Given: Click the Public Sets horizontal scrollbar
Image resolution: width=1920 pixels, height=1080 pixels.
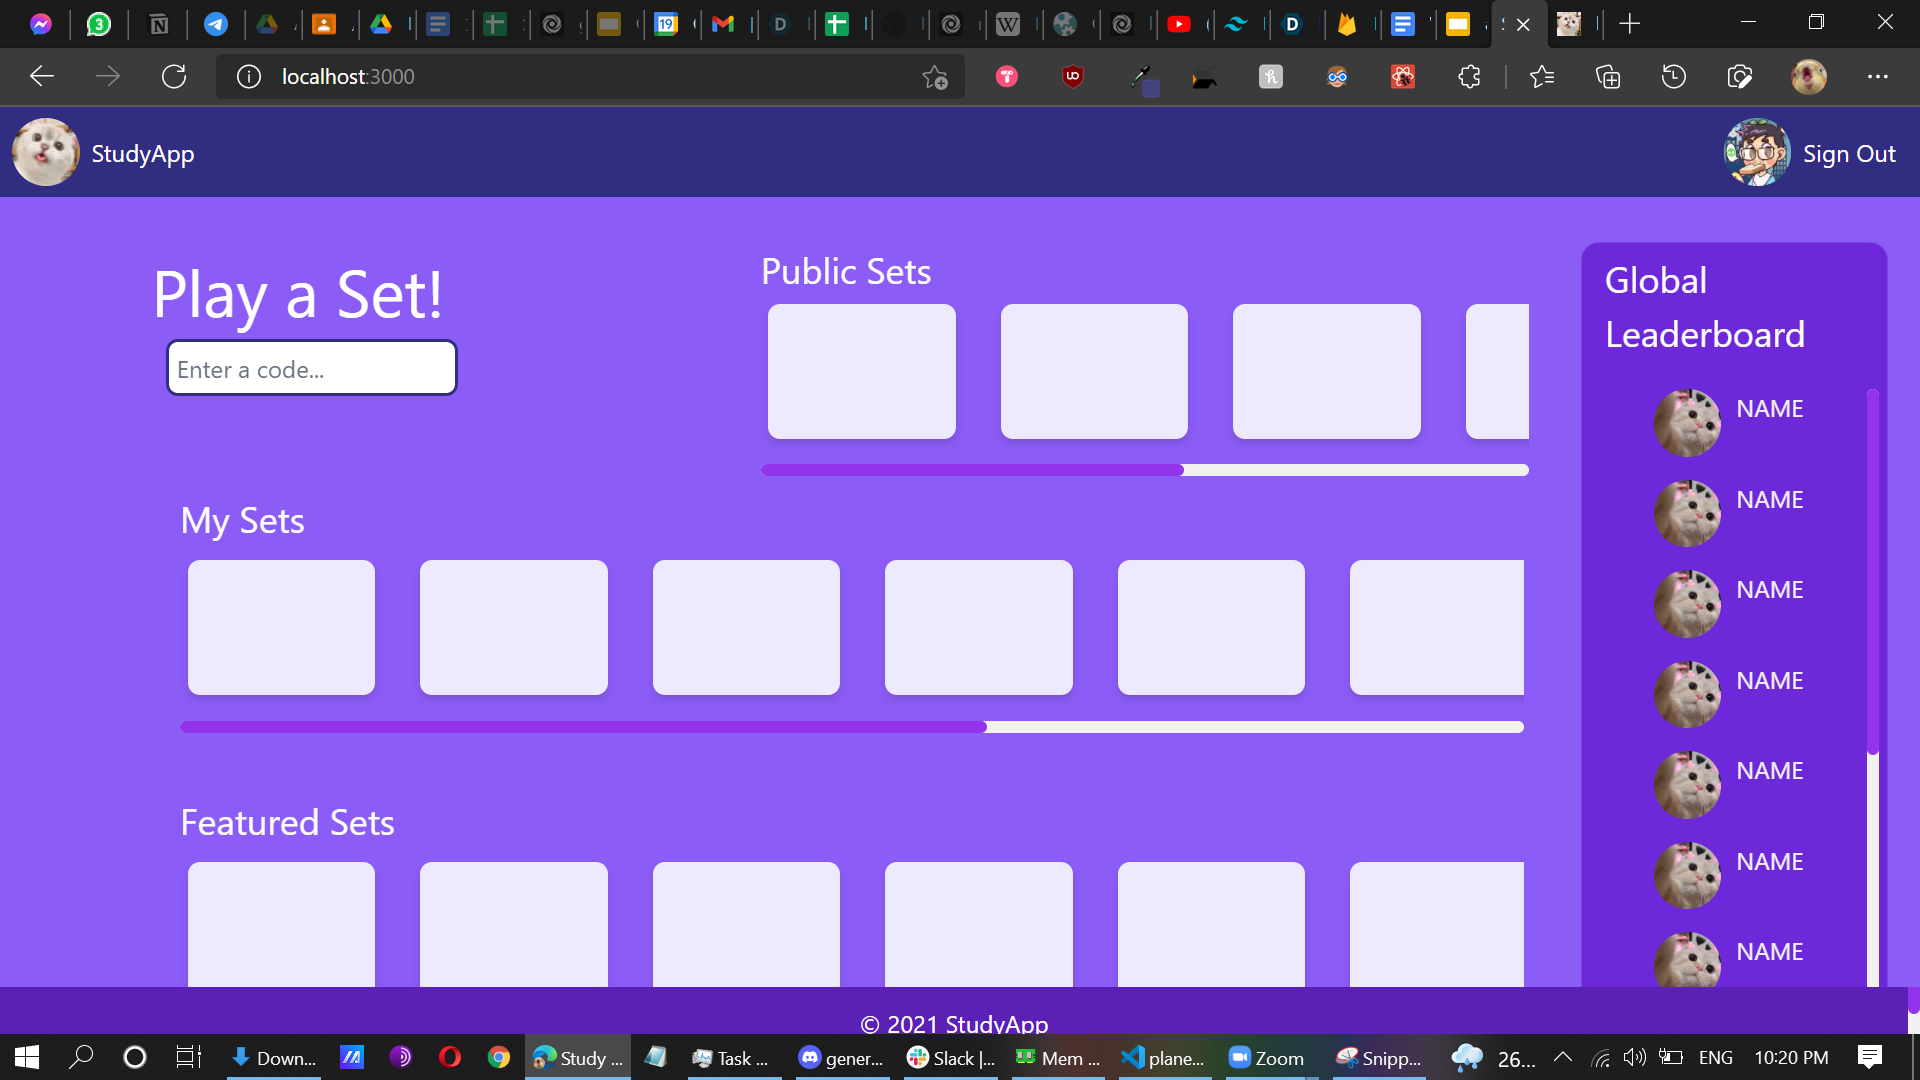Looking at the screenshot, I should (972, 470).
